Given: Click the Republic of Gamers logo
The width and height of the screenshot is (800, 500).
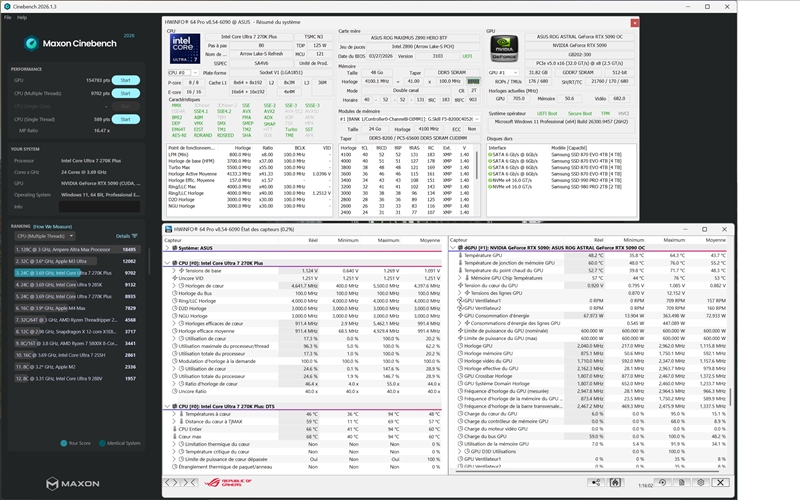Looking at the screenshot, I should (228, 482).
